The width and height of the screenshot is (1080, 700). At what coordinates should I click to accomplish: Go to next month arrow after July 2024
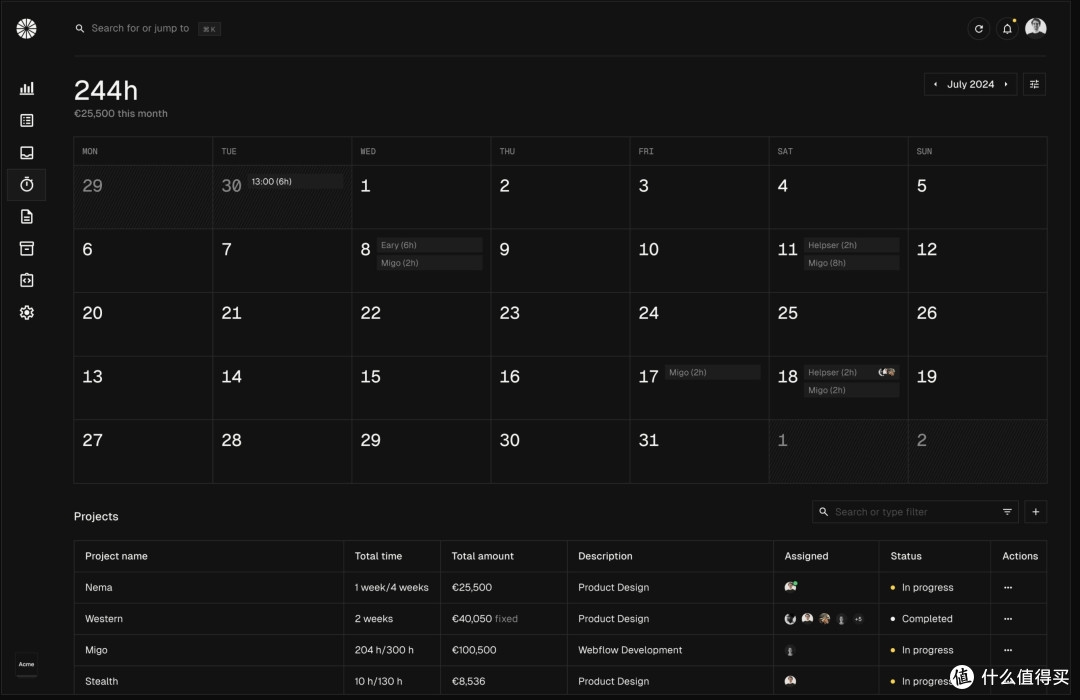(x=1006, y=85)
